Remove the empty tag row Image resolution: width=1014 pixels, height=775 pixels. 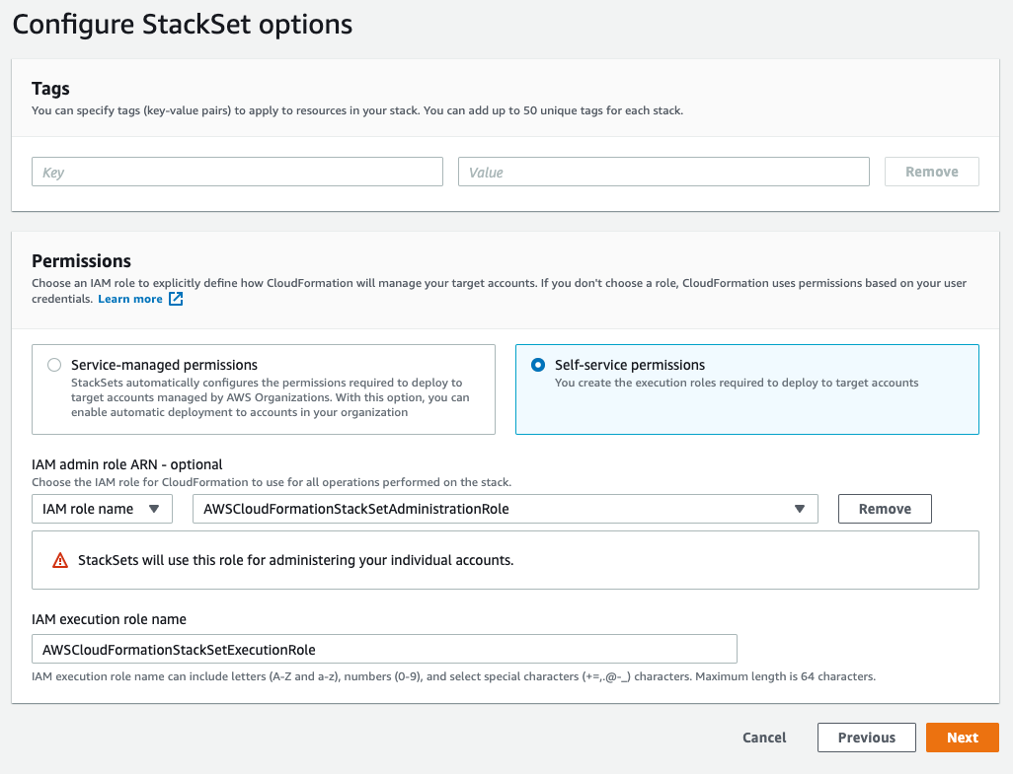(931, 171)
